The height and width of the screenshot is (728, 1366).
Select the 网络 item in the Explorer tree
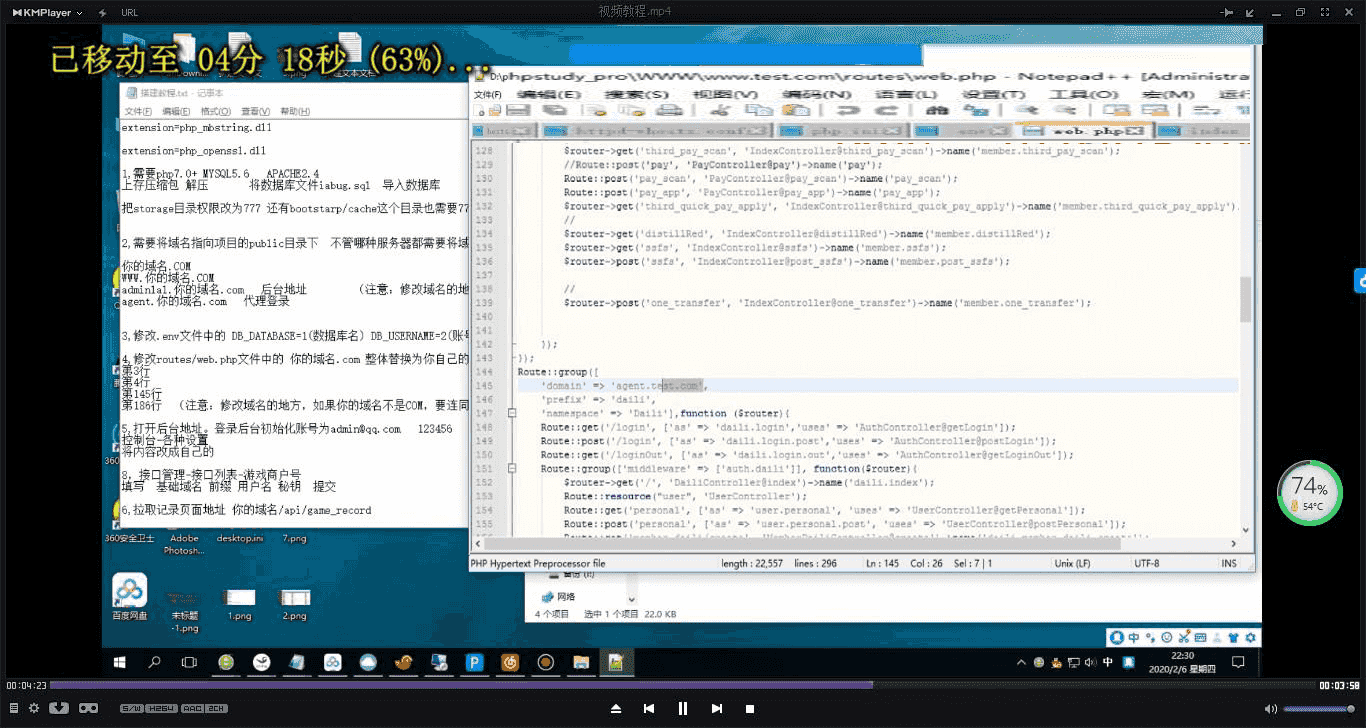(560, 597)
